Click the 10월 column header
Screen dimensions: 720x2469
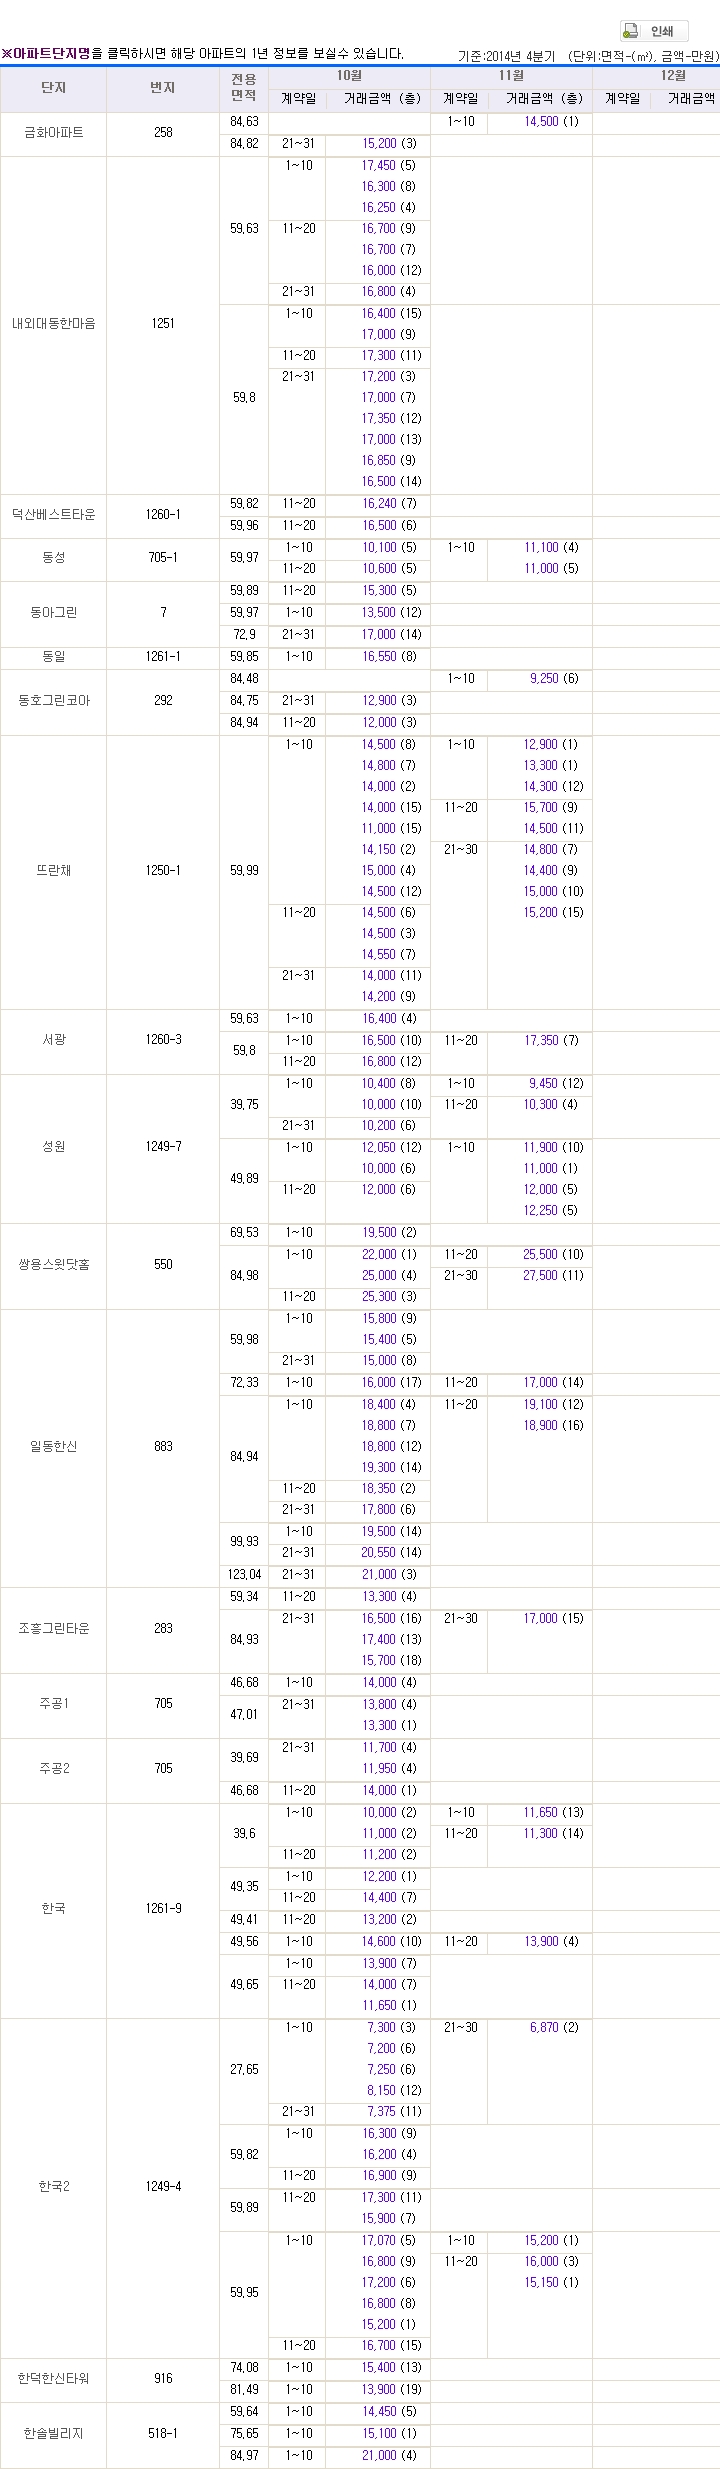[349, 76]
